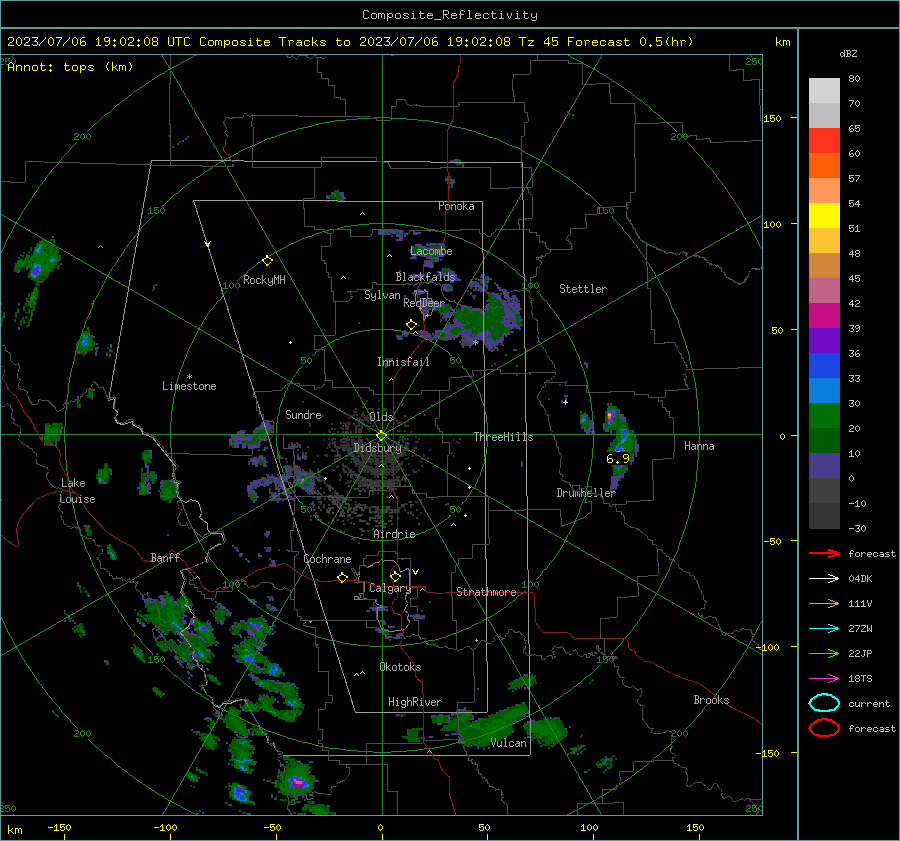The height and width of the screenshot is (841, 900).
Task: Click the Blackfalds label
Action: (x=425, y=277)
